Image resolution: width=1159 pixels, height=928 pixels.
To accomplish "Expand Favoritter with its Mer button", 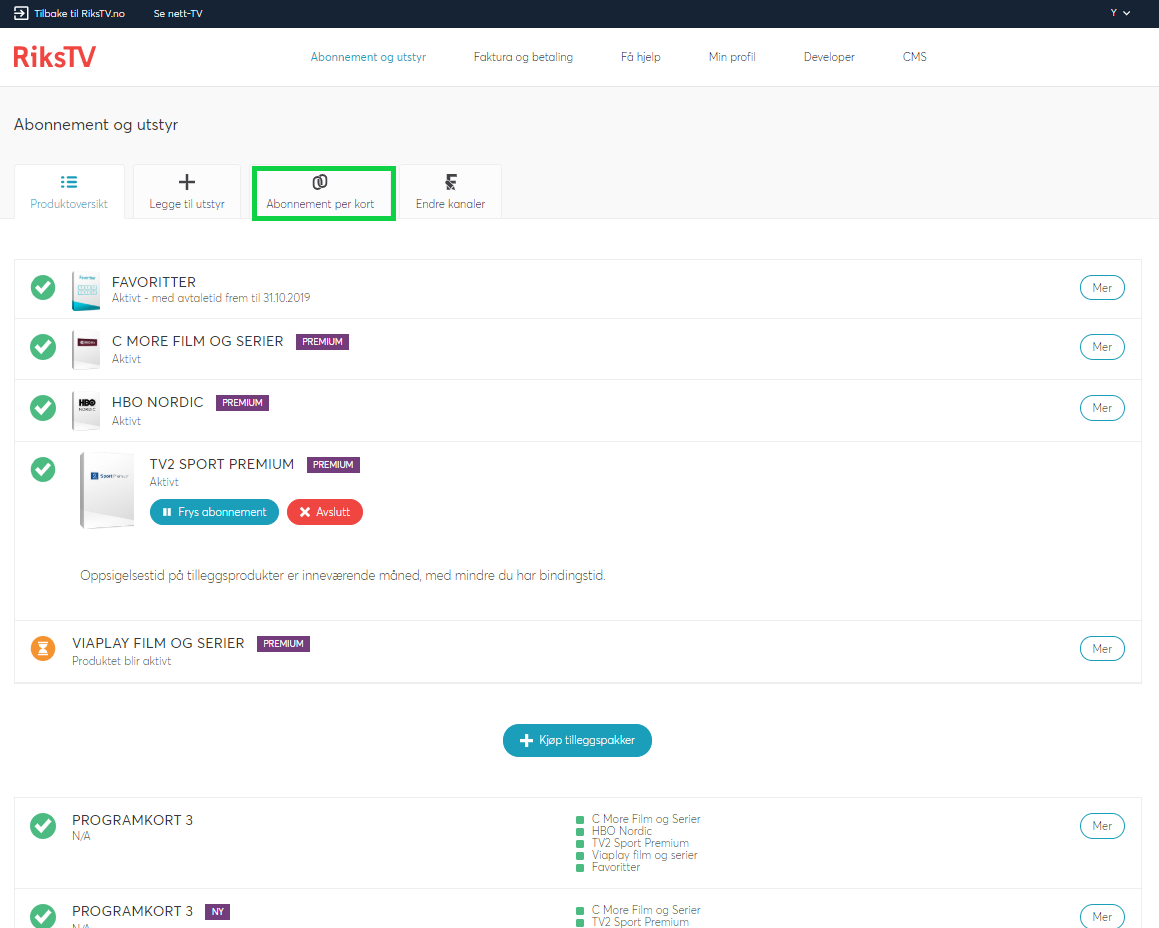I will 1102,288.
